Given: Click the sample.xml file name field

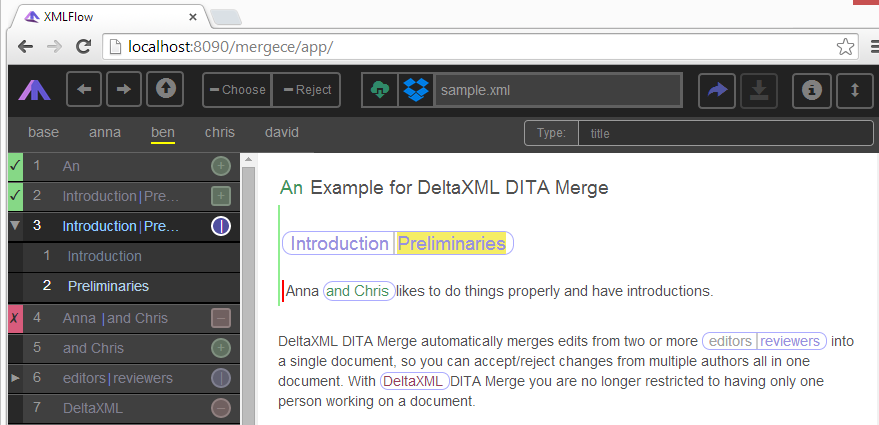Looking at the screenshot, I should (x=558, y=90).
